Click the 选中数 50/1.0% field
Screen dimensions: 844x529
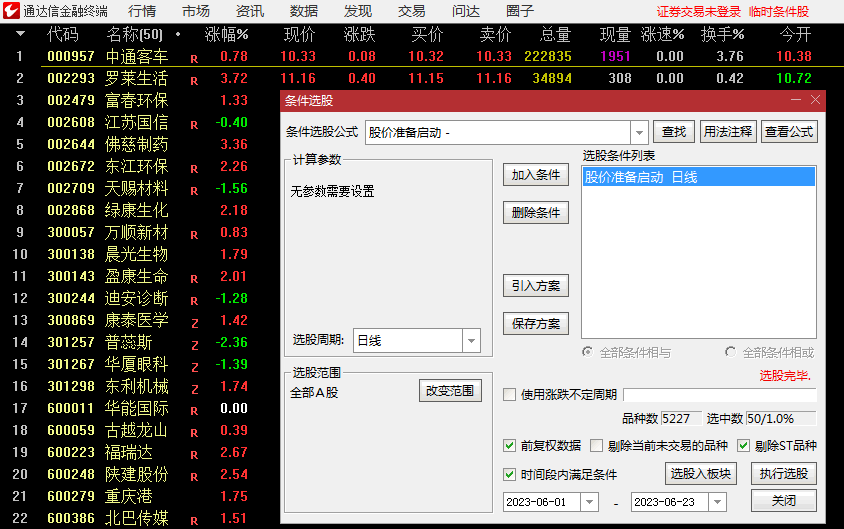pos(781,419)
